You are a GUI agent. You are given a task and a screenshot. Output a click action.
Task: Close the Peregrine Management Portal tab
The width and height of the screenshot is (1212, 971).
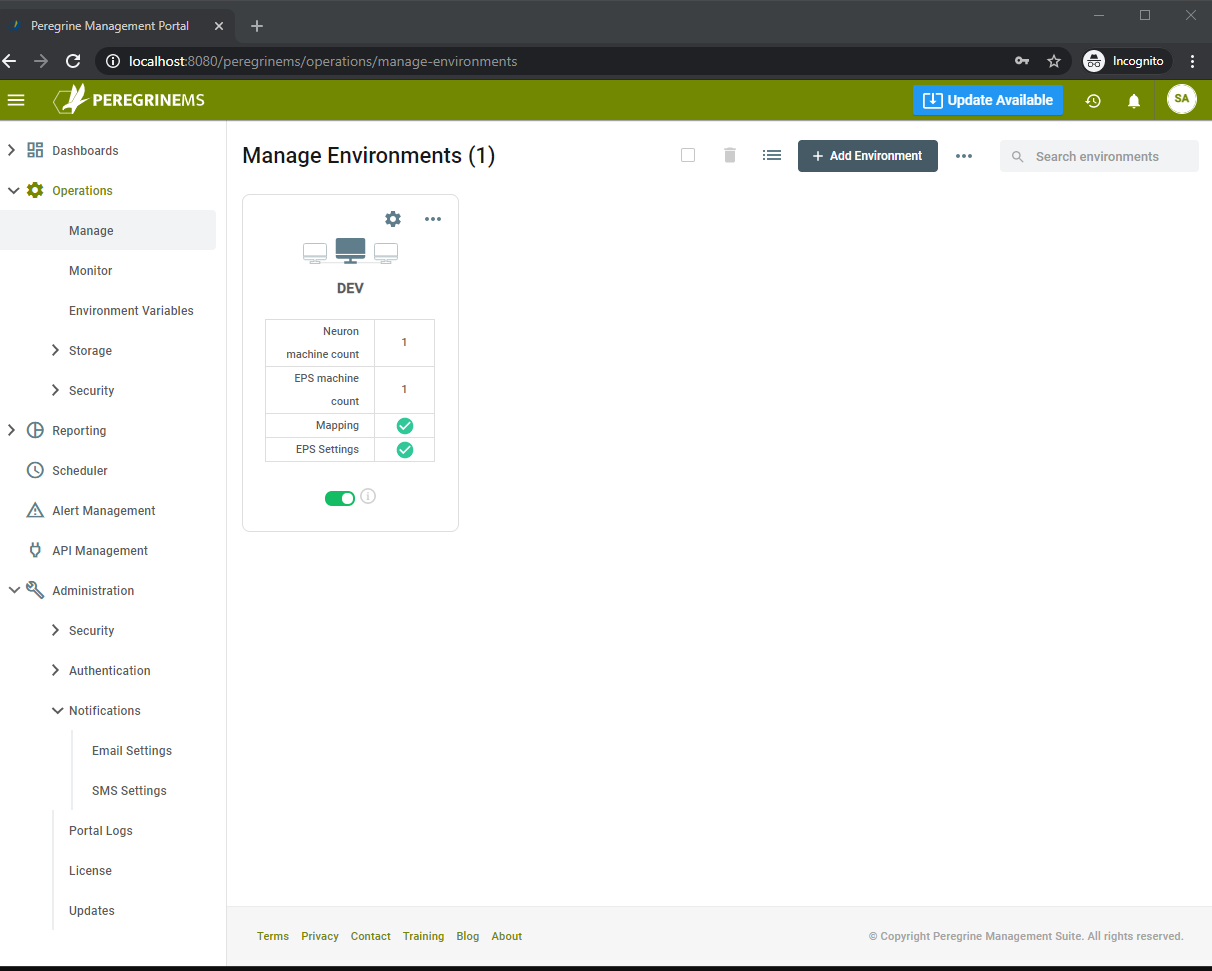coord(219,26)
